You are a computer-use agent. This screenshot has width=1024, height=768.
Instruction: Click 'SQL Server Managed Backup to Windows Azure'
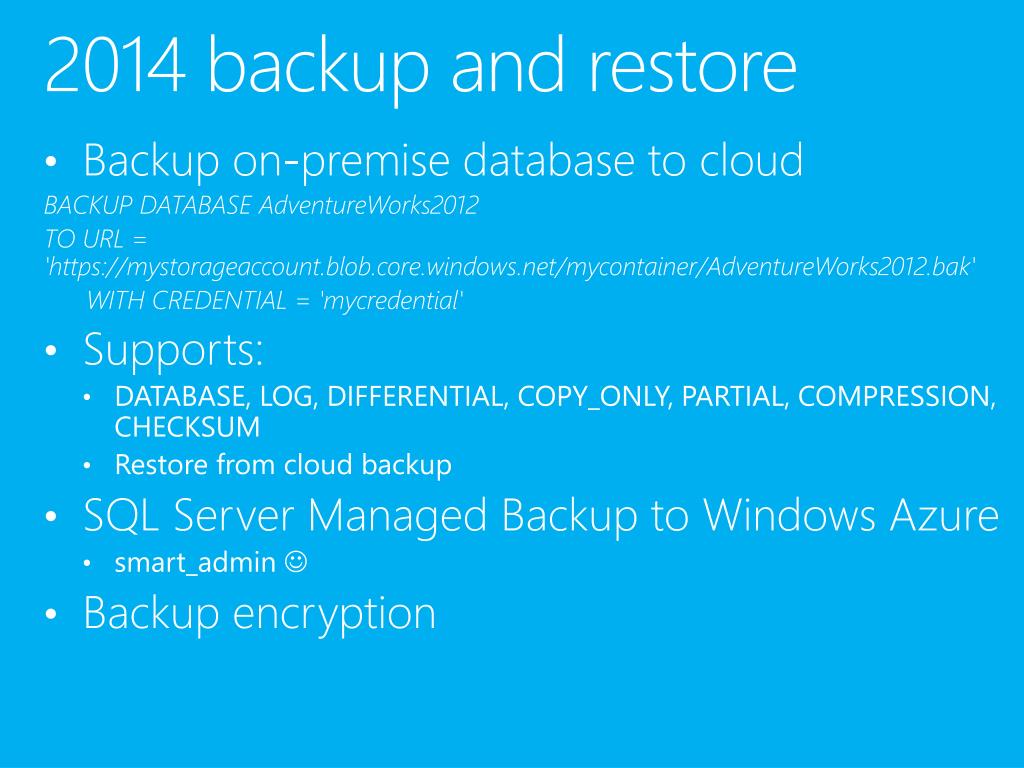(541, 515)
